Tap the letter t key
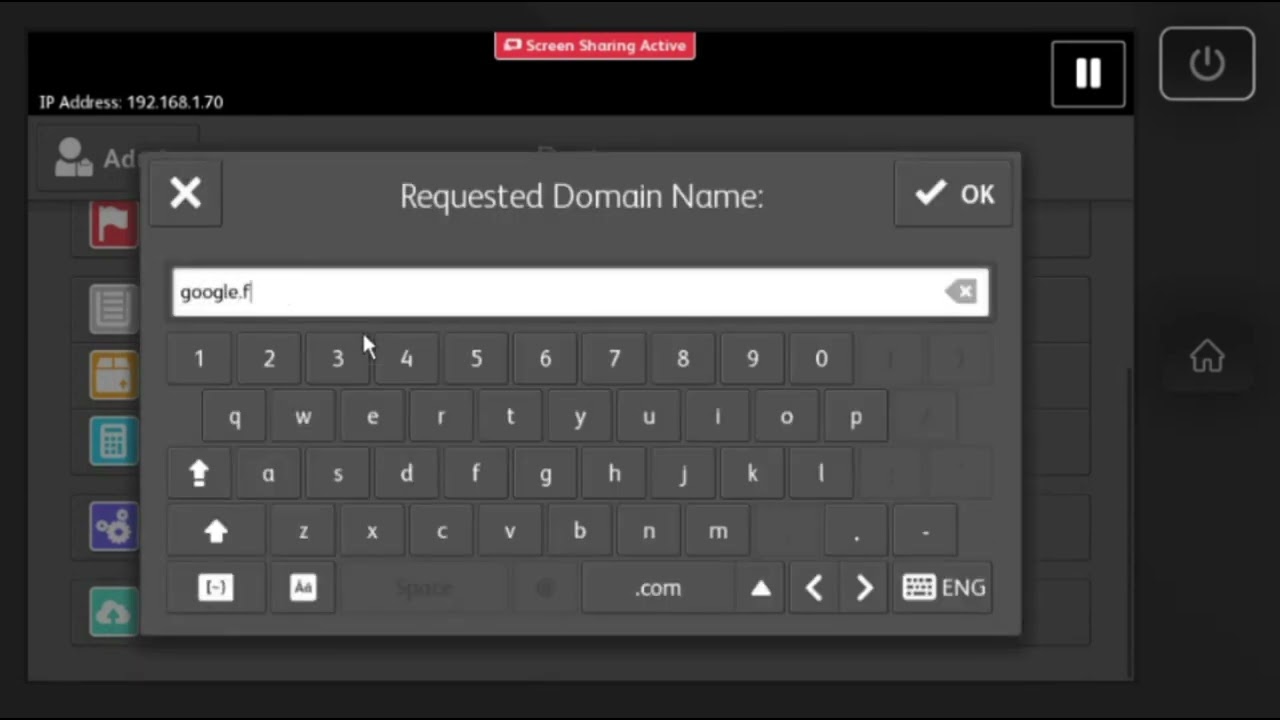Image resolution: width=1280 pixels, height=720 pixels. (510, 417)
